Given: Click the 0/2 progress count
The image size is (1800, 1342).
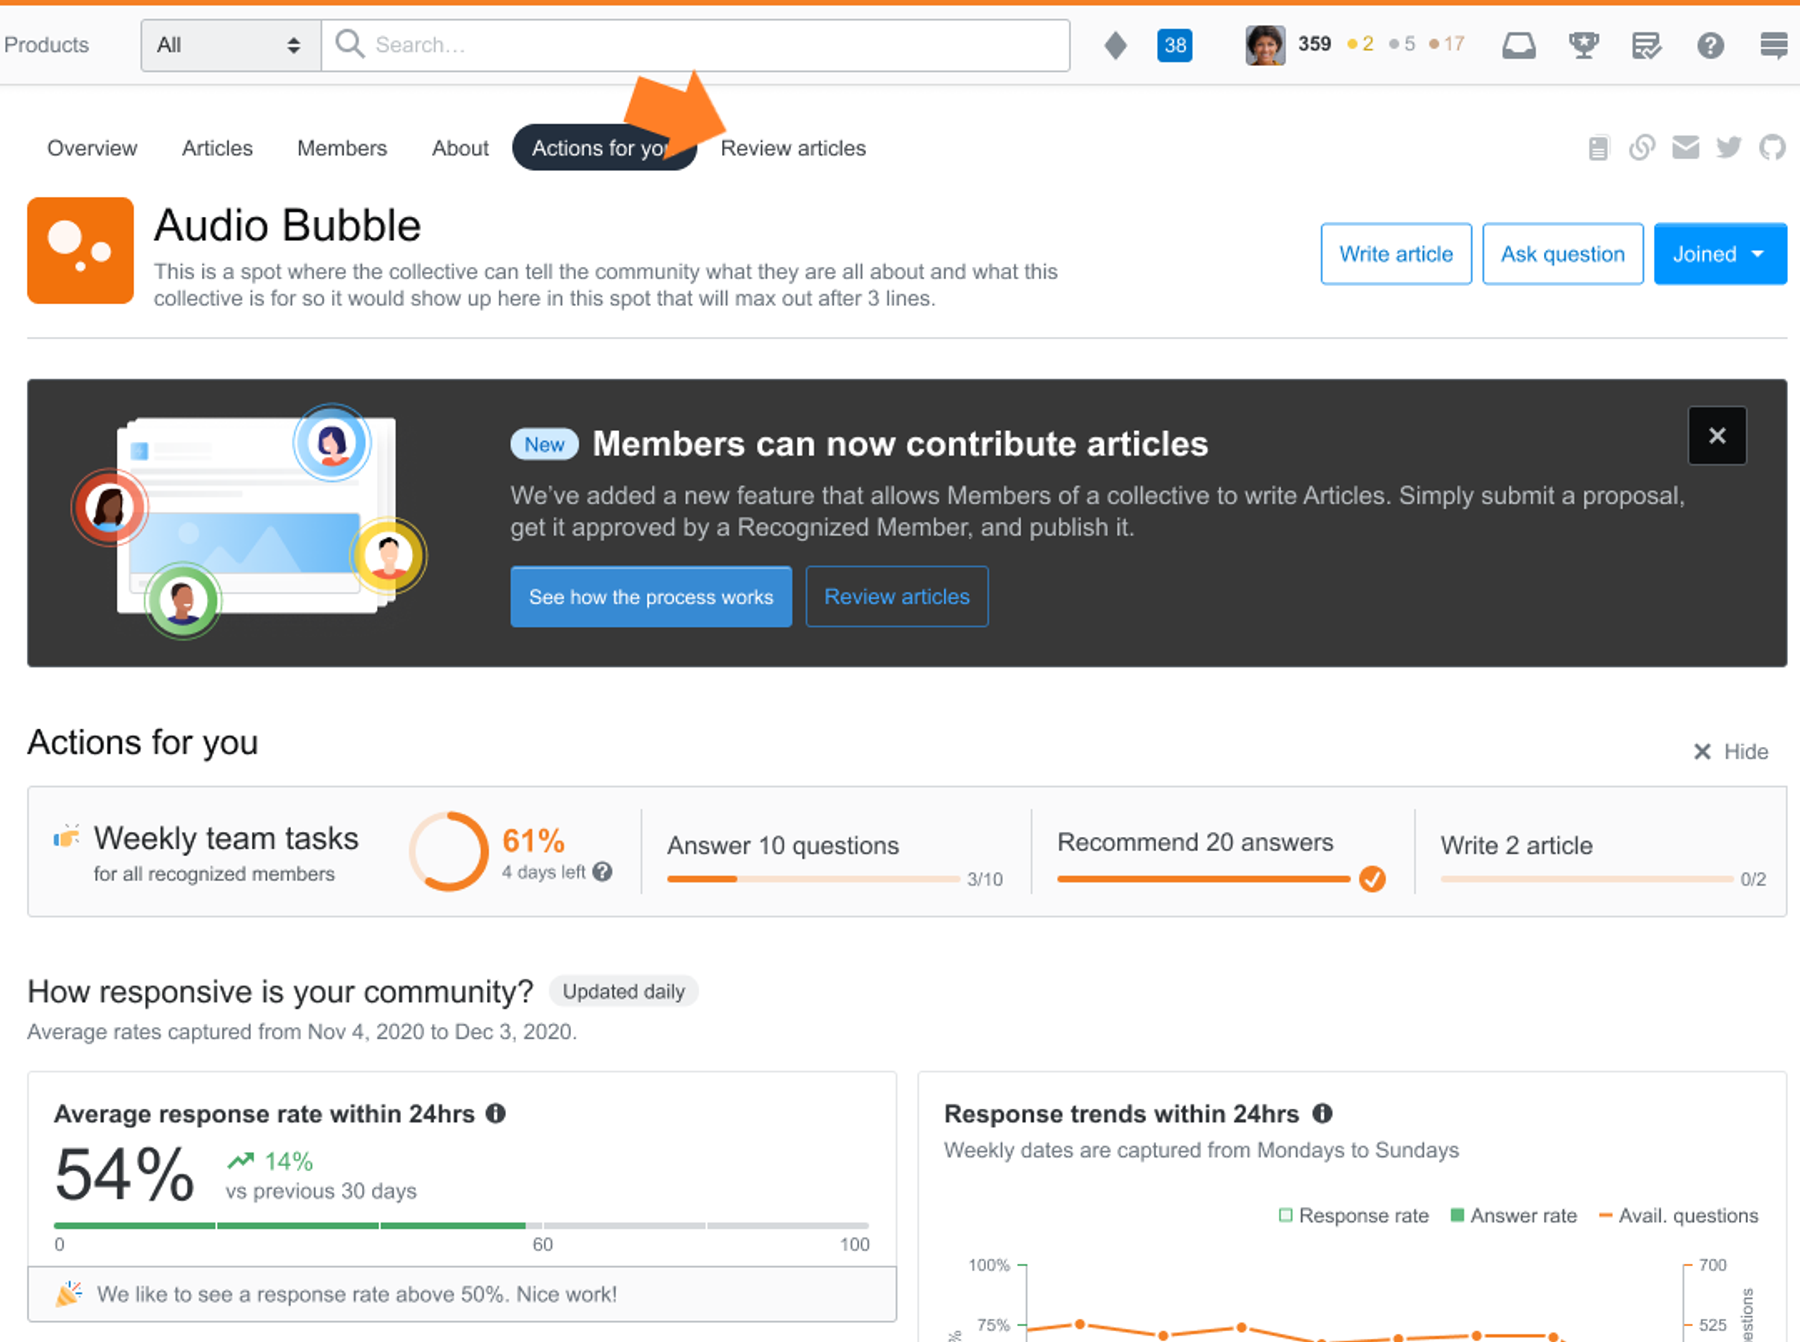Looking at the screenshot, I should tap(1753, 879).
